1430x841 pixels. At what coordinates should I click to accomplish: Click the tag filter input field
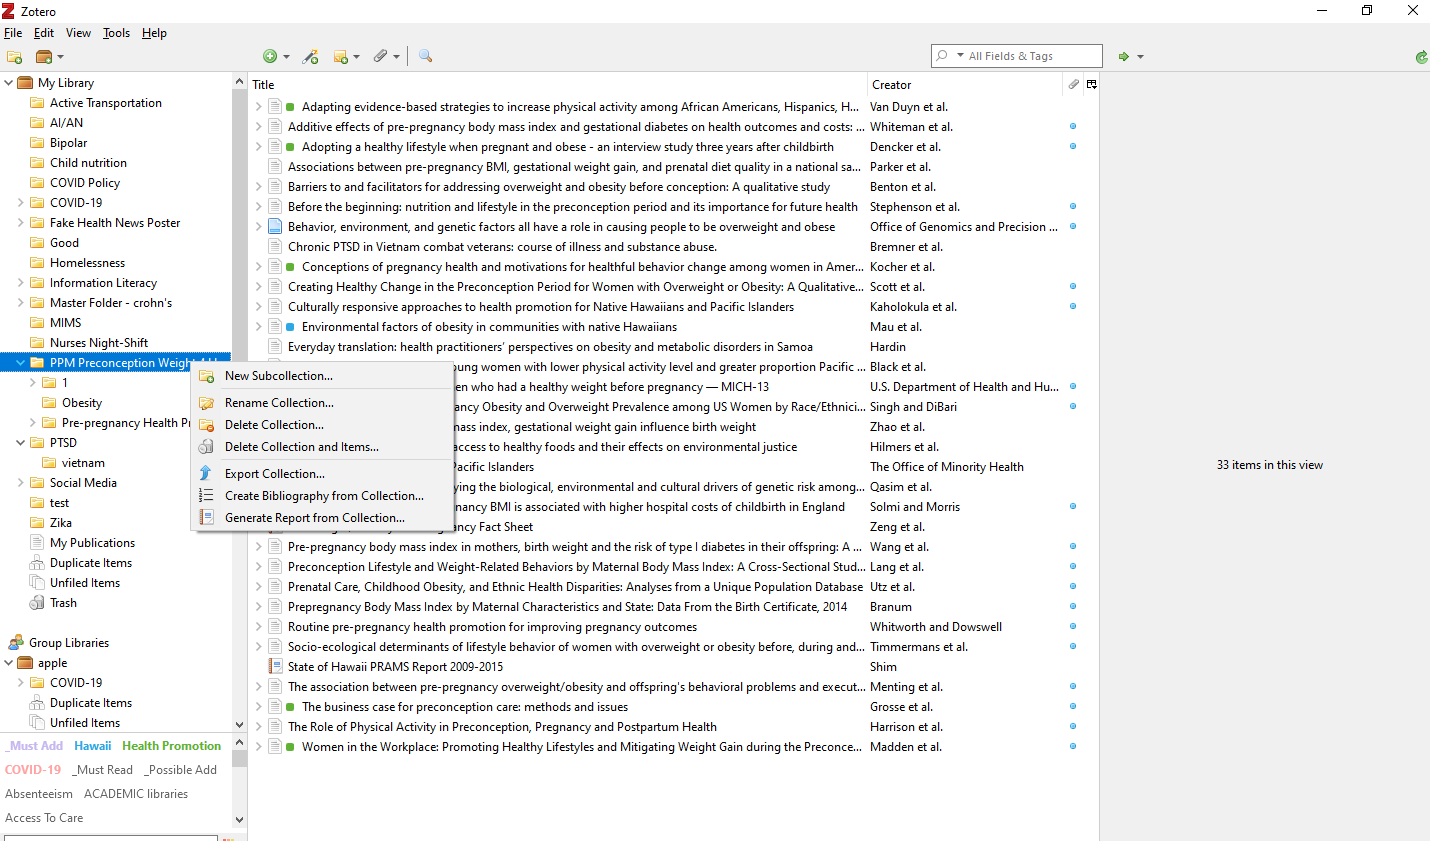pos(111,838)
